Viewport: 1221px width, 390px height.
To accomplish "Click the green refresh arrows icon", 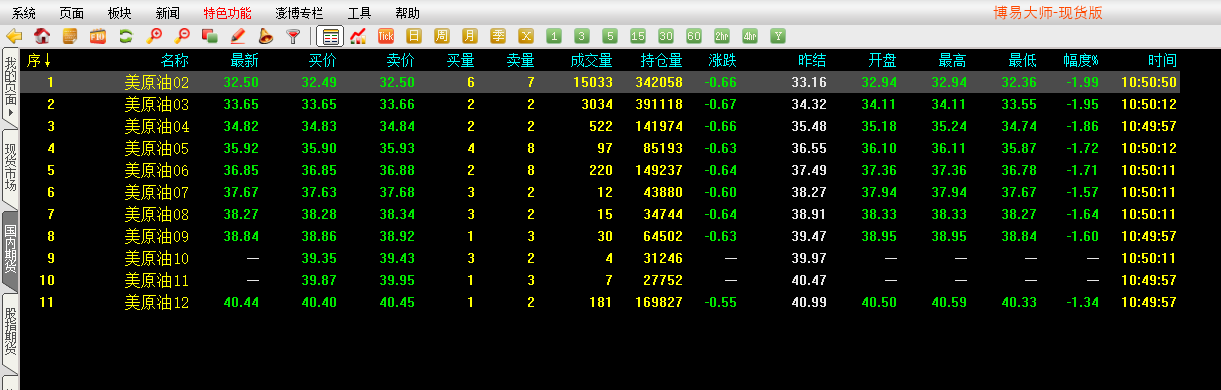I will coord(126,36).
